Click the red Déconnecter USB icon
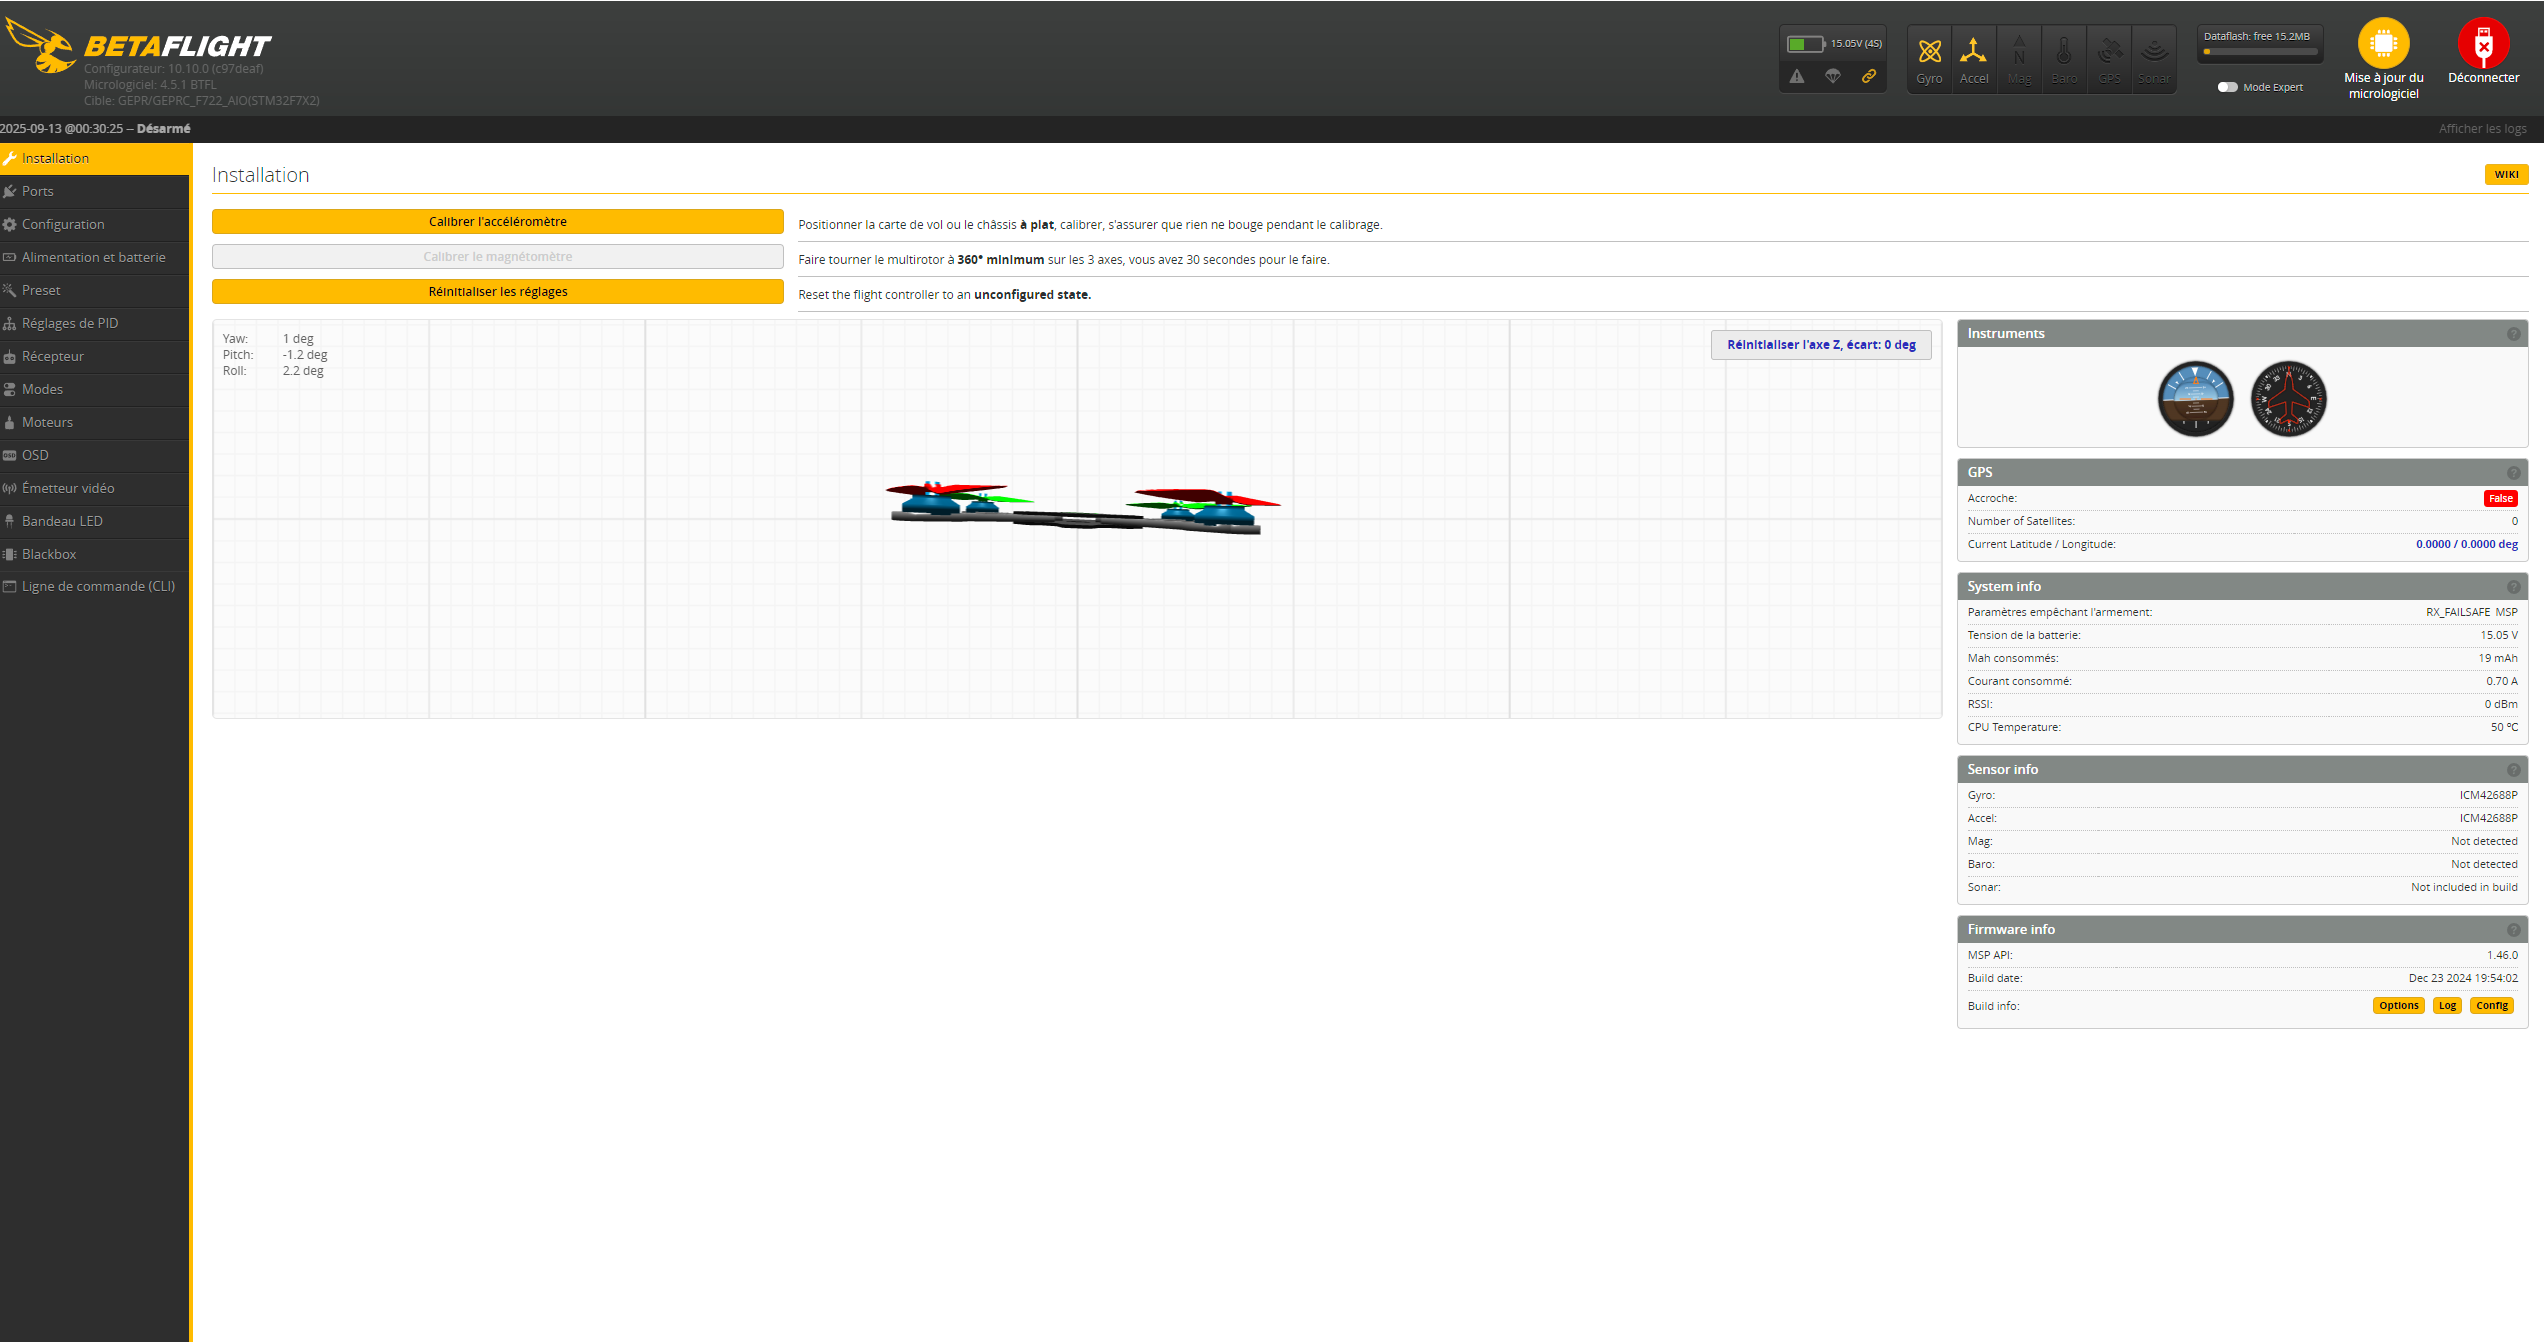This screenshot has width=2544, height=1342. pos(2483,43)
